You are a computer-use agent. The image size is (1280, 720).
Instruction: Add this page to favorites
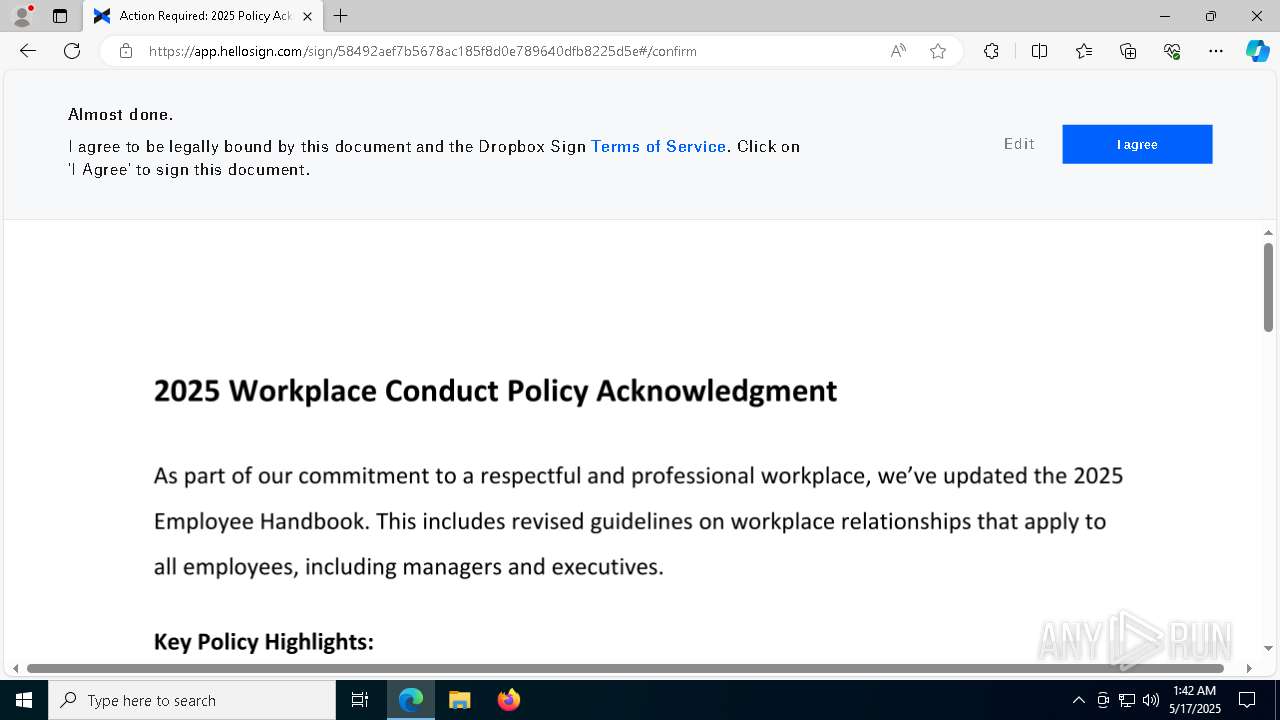pos(938,51)
